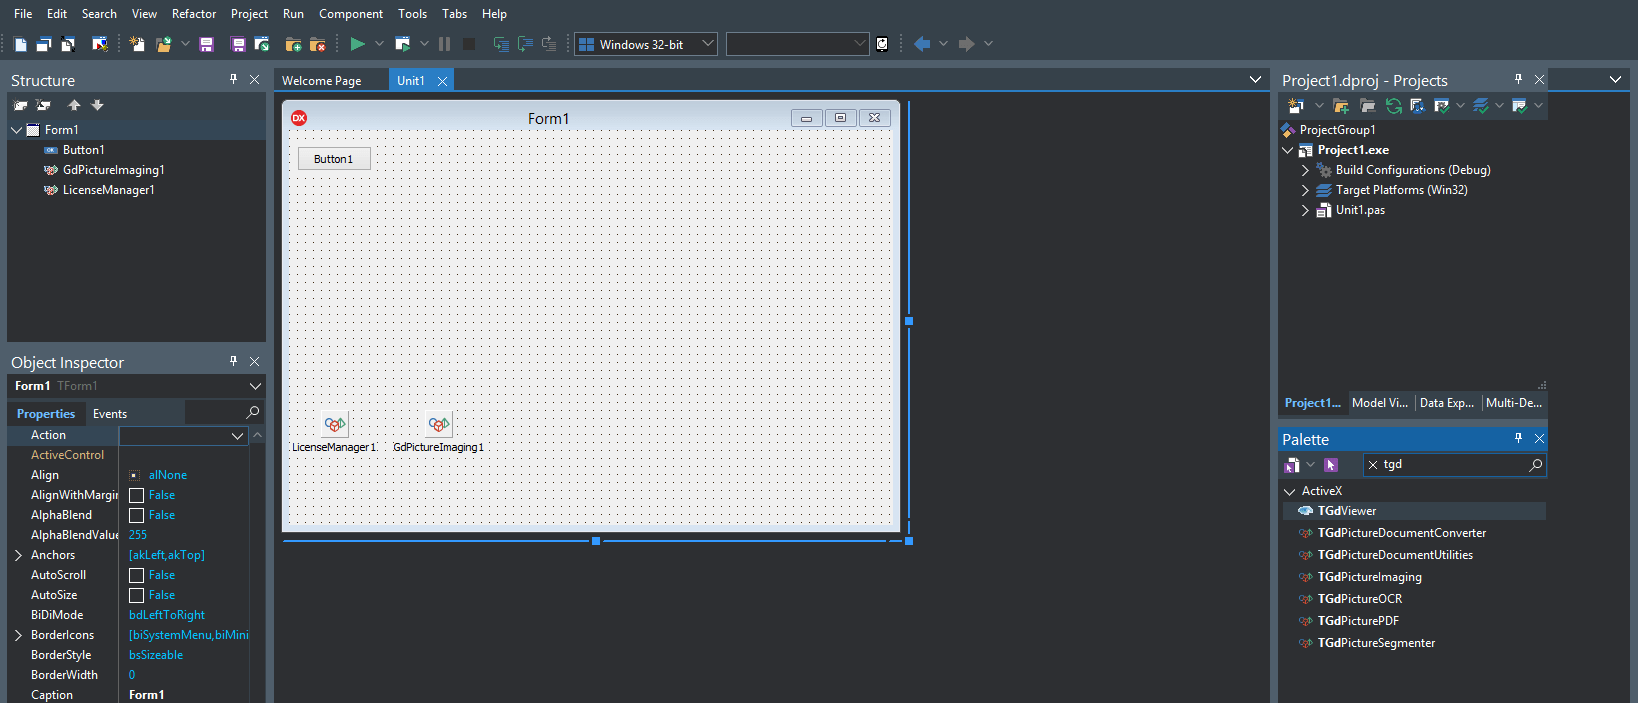Viewport: 1638px width, 703px height.
Task: Expand the Unit1.pas node in Projects
Action: click(1305, 210)
